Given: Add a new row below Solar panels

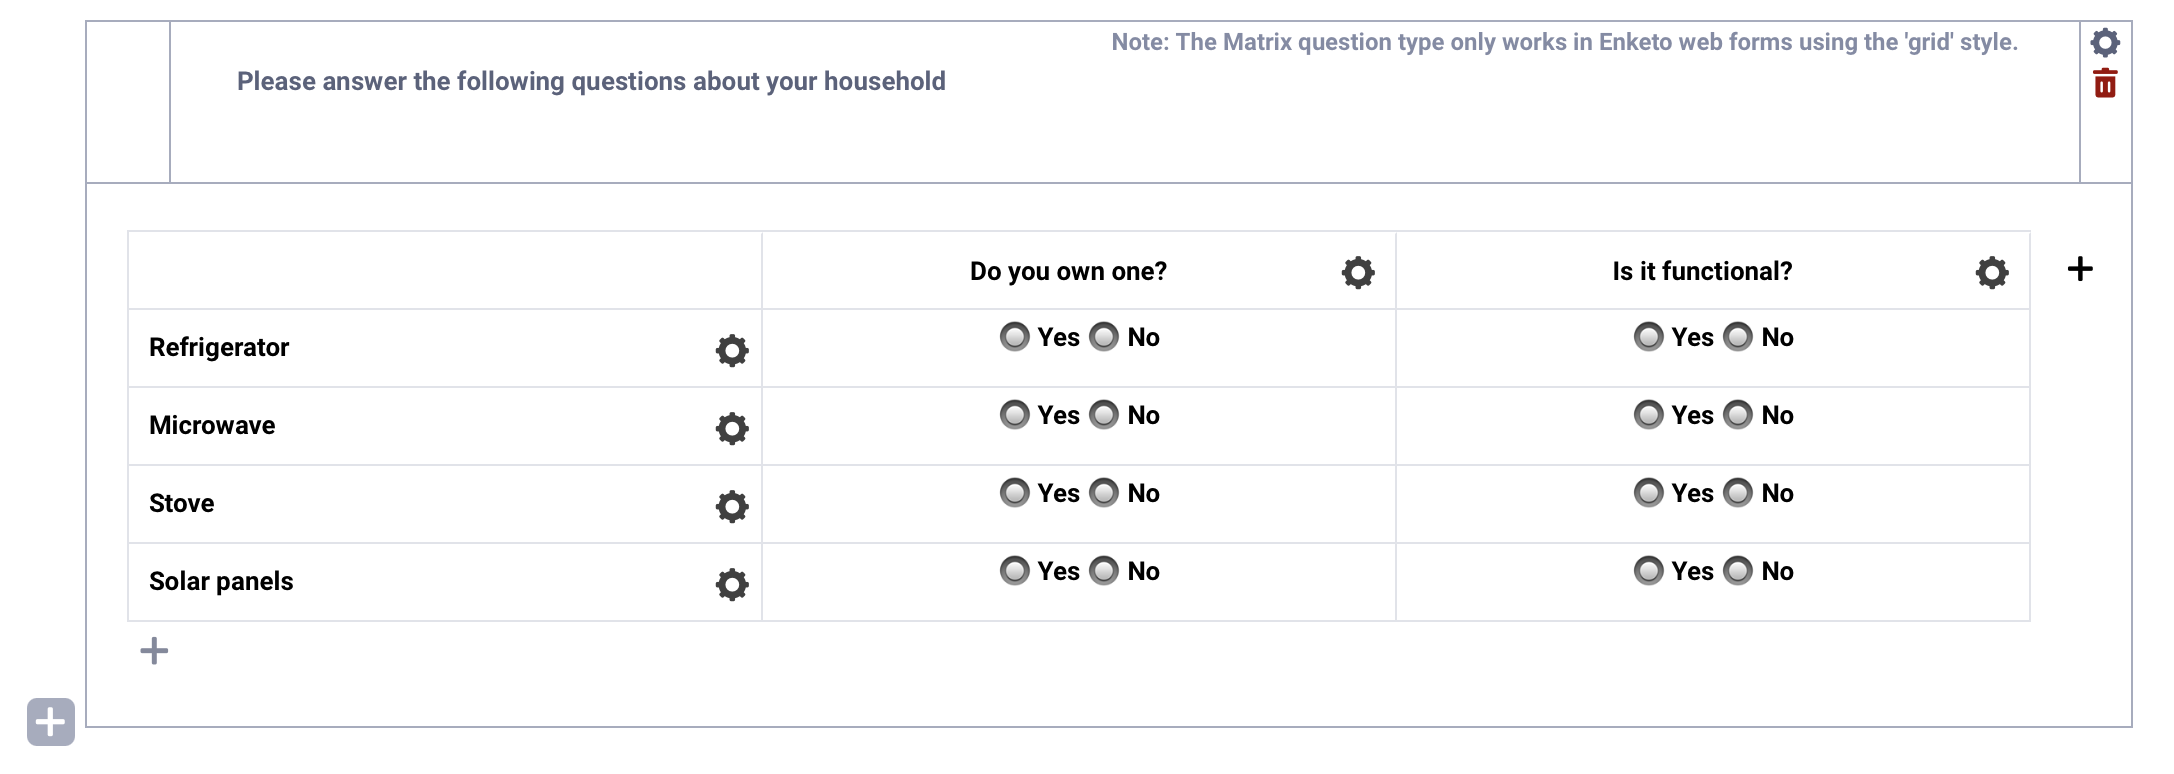Looking at the screenshot, I should pos(154,650).
